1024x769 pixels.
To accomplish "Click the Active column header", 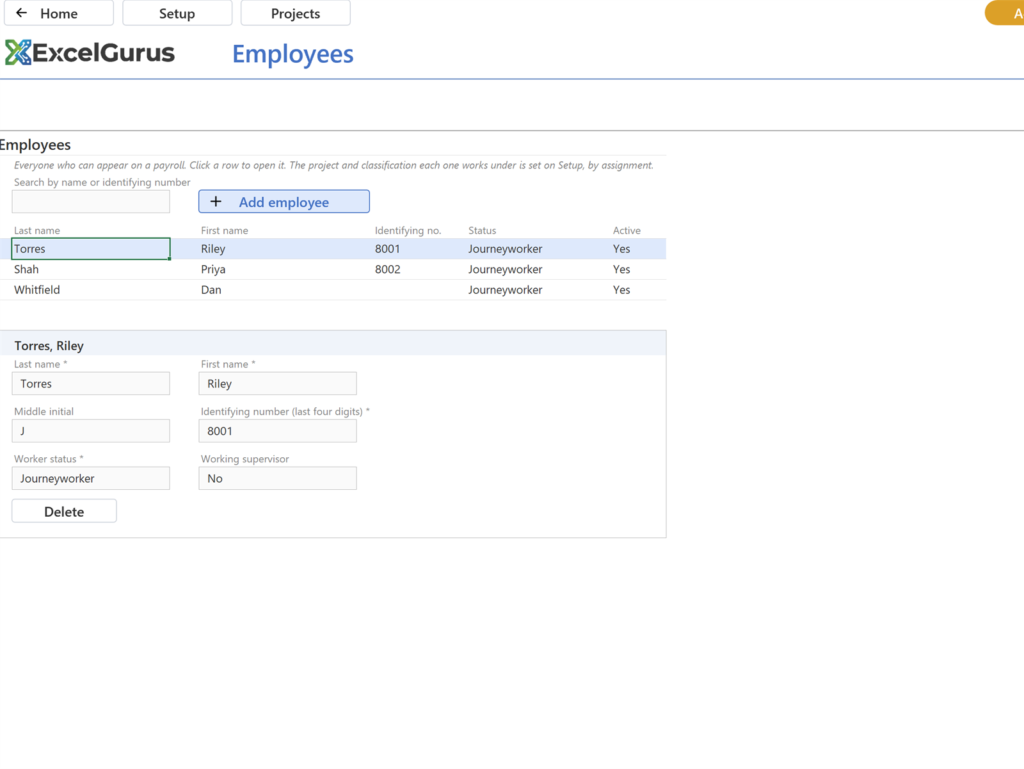I will point(626,230).
